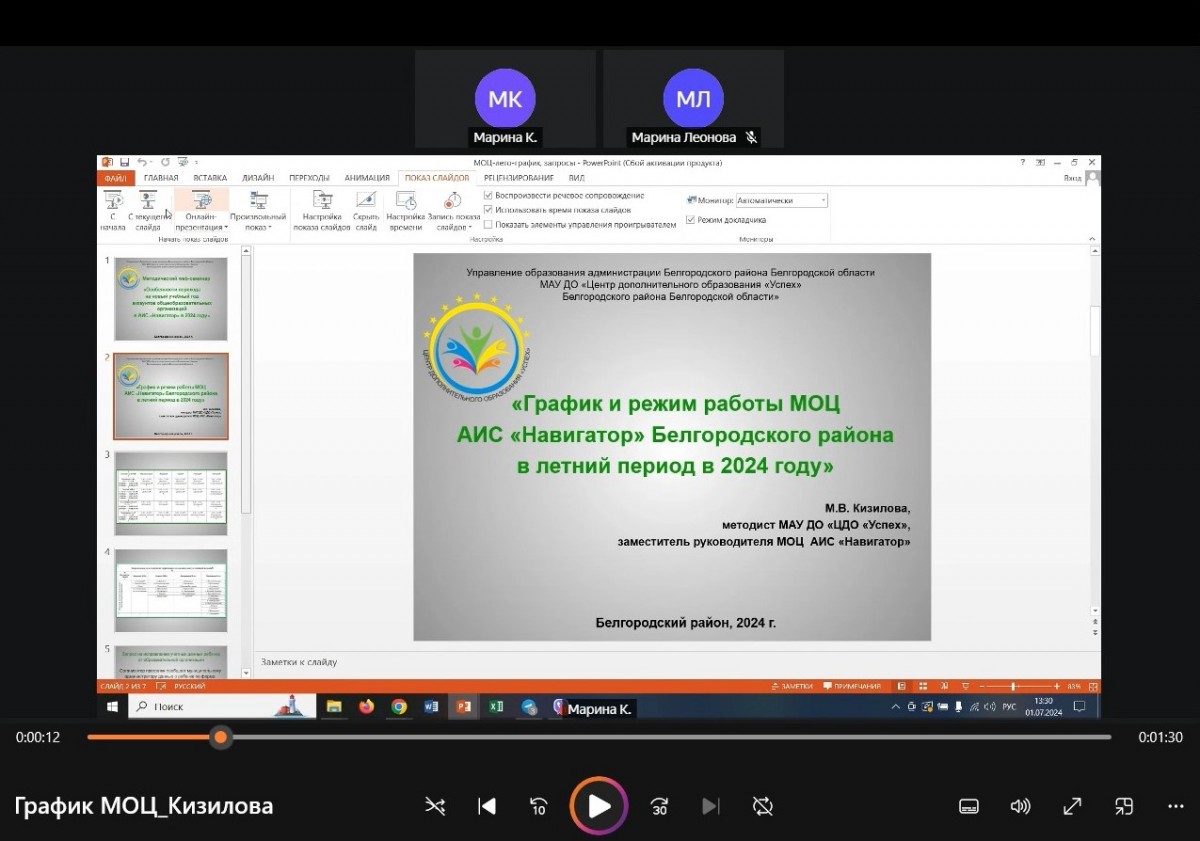The image size is (1200, 841).
Task: Uncheck 'Режим докладчика' checkbox
Action: (x=691, y=220)
